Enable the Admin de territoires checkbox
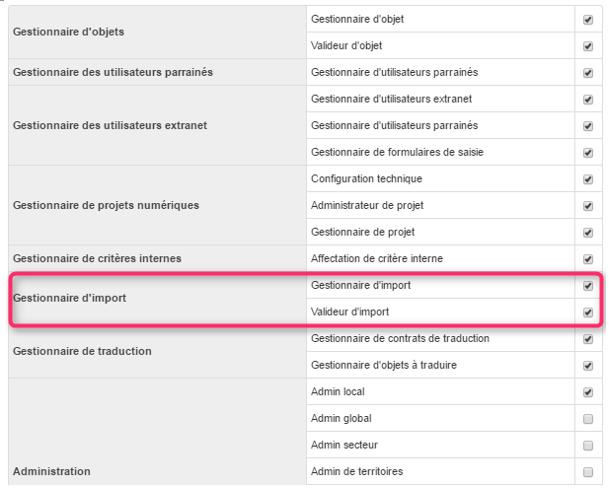Image resolution: width=609 pixels, height=491 pixels. 588,472
